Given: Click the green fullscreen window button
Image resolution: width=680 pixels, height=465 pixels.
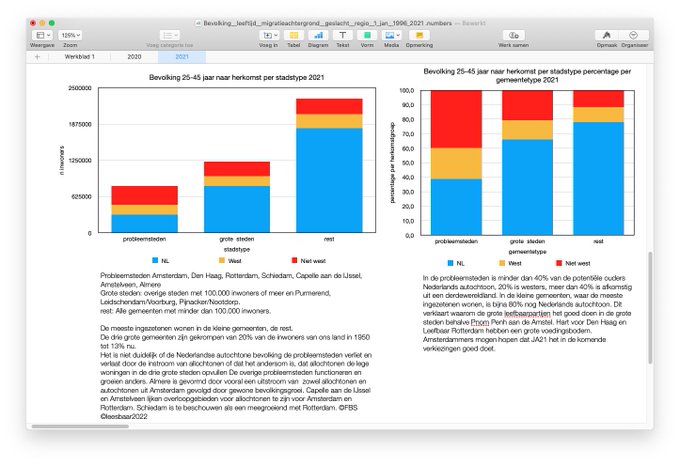Looking at the screenshot, I should (52, 23).
